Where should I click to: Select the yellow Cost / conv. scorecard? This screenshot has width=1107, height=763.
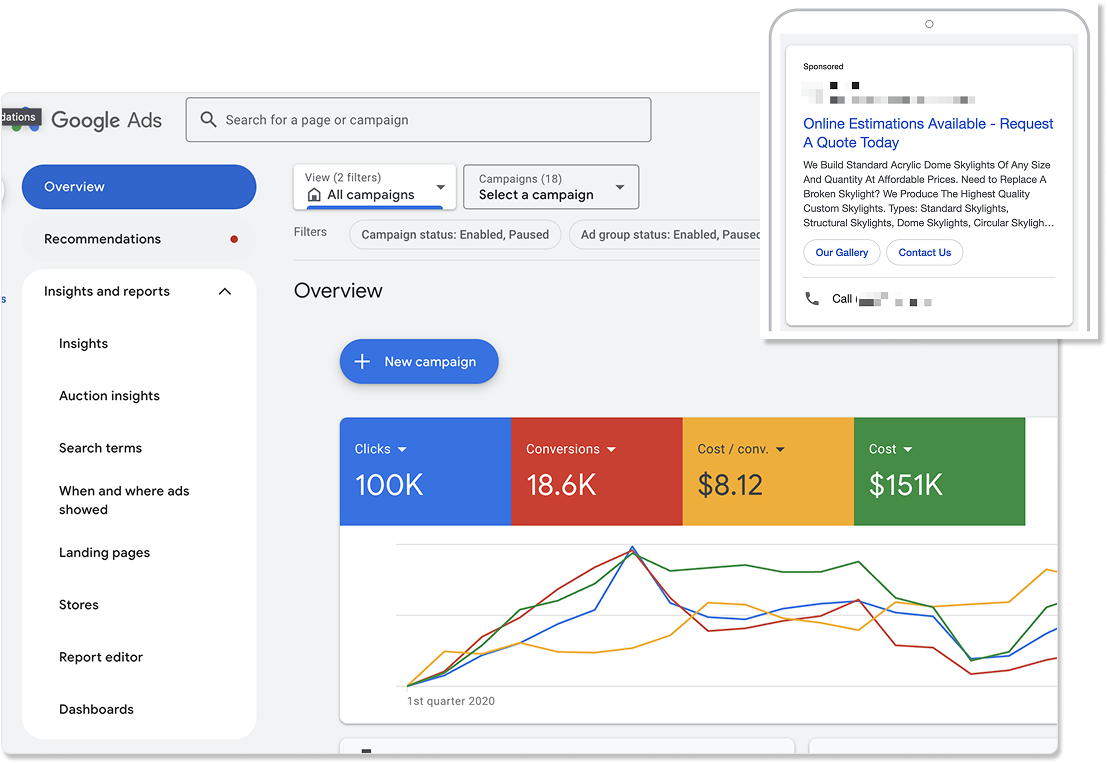click(768, 471)
